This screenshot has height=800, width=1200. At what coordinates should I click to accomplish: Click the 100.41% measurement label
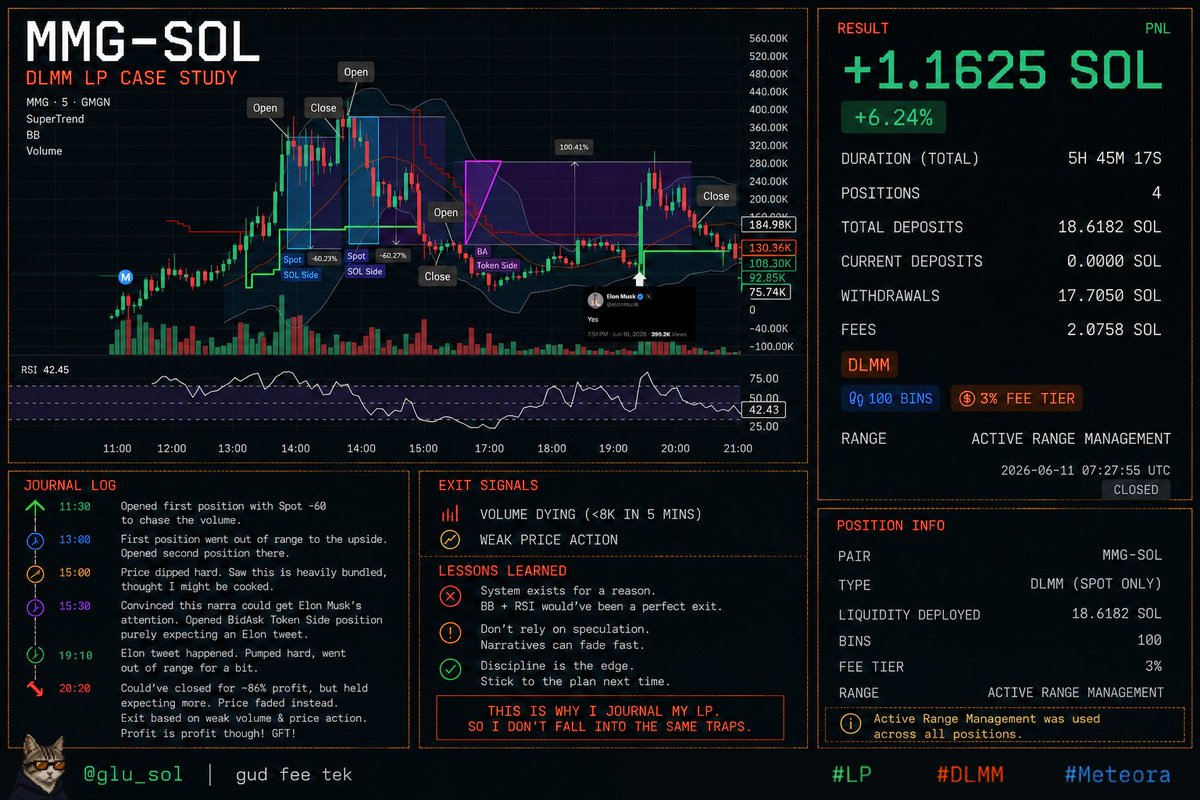574,147
